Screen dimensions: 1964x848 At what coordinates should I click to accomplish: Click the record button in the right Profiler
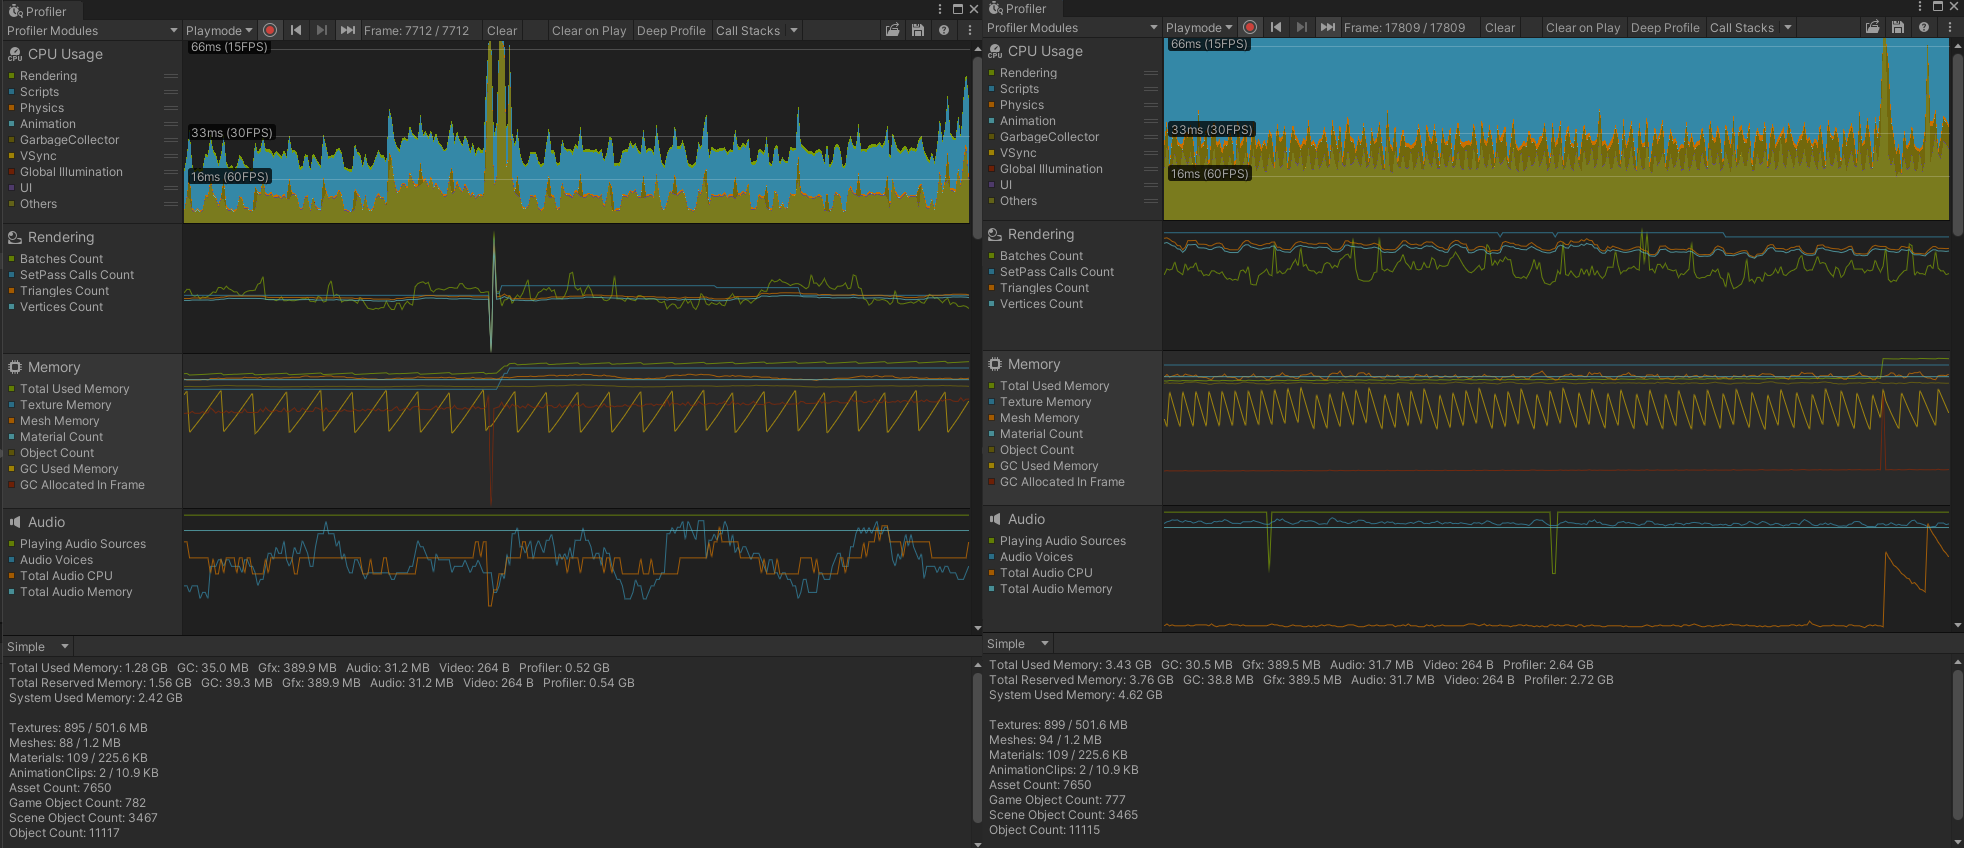(1250, 28)
